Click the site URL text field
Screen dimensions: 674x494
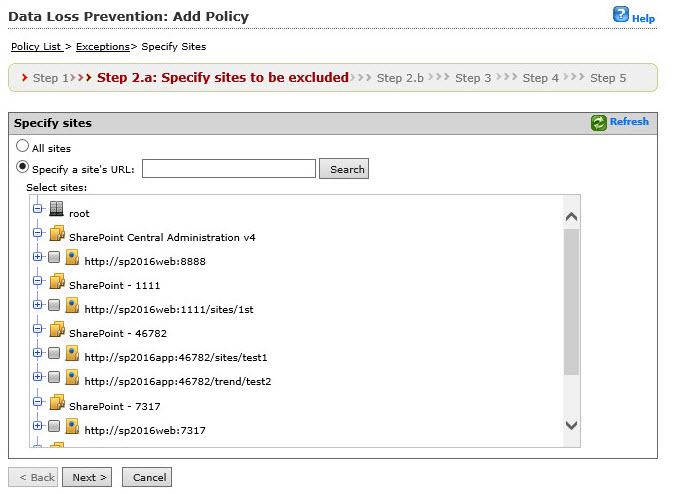coord(229,169)
